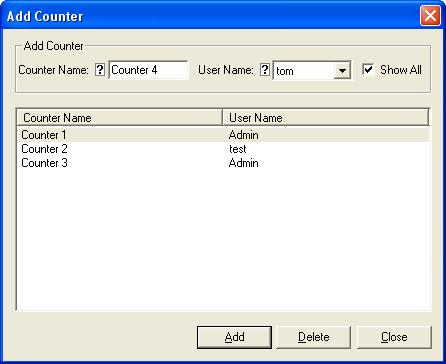Select the Counter 2 row
The image size is (446, 364).
(x=223, y=149)
